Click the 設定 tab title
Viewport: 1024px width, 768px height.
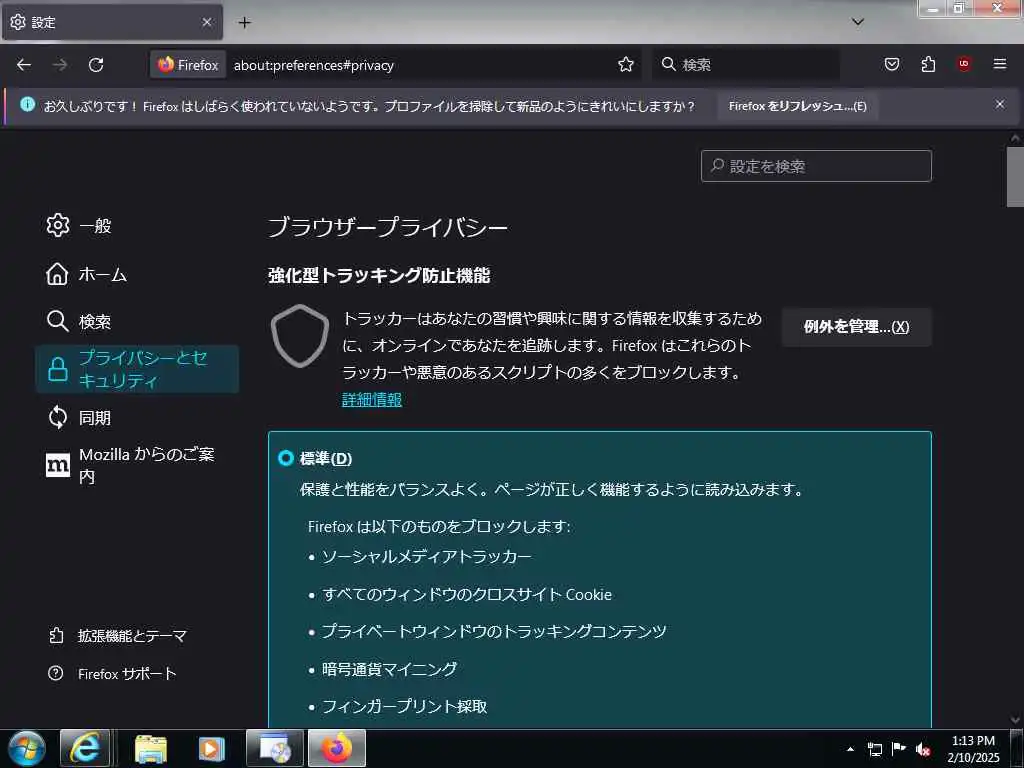click(43, 23)
